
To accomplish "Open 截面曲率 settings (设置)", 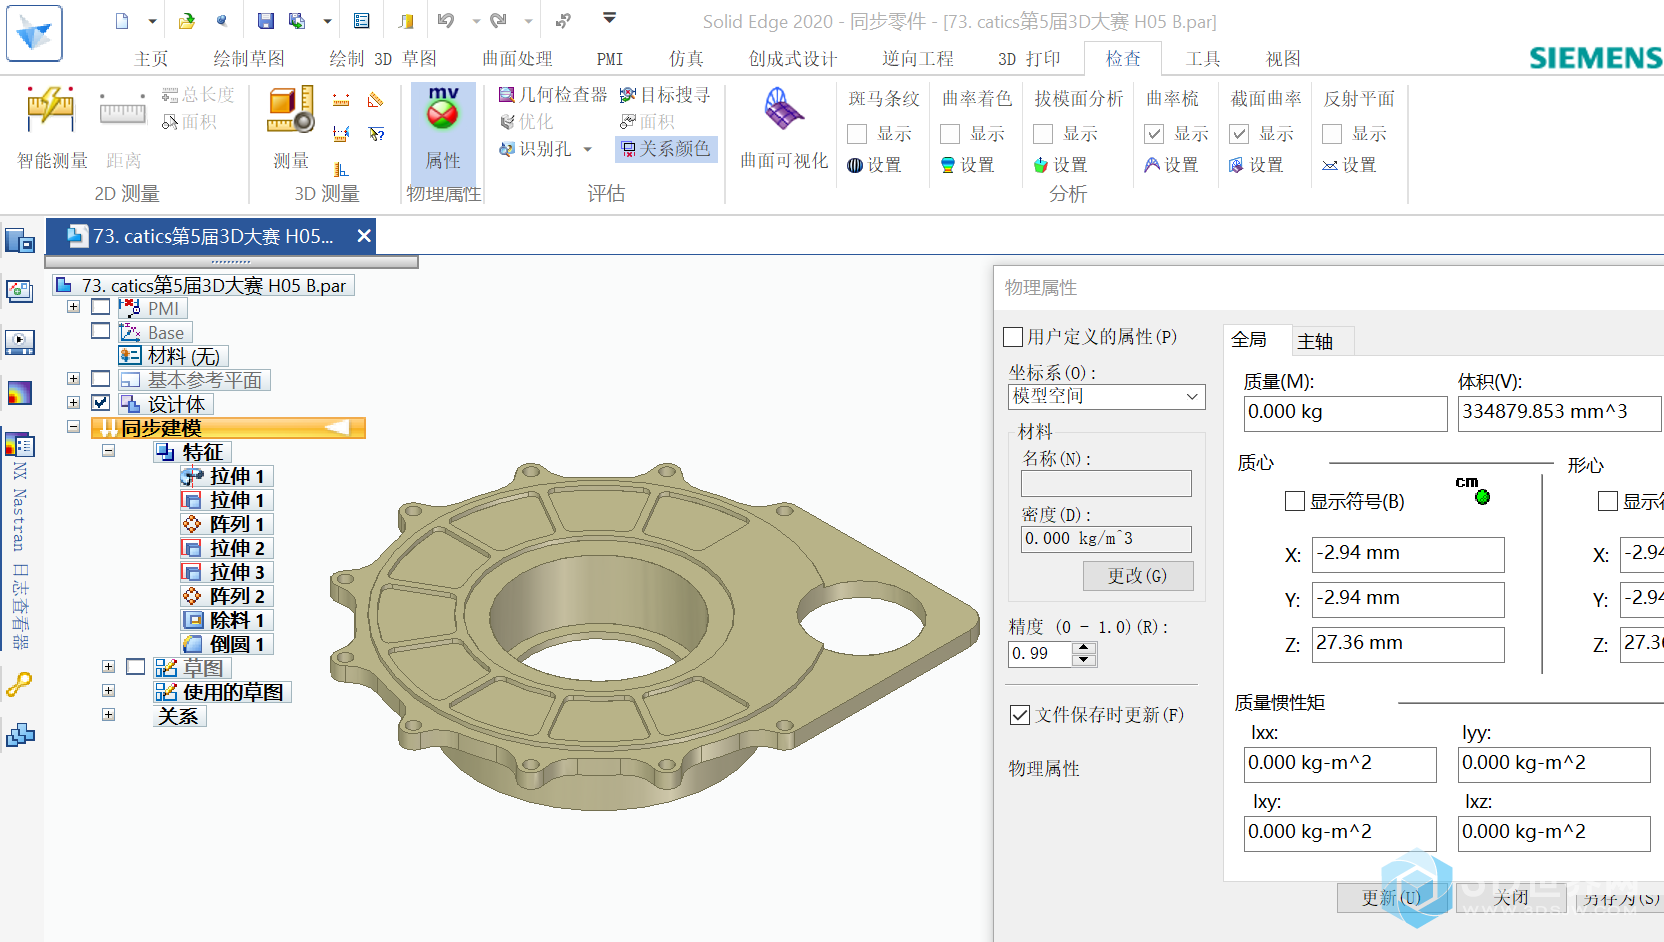I will coord(1256,165).
